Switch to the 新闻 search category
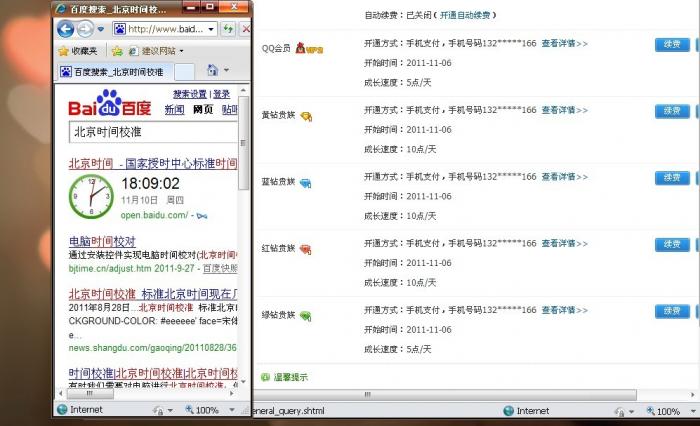The height and width of the screenshot is (426, 700). point(174,110)
